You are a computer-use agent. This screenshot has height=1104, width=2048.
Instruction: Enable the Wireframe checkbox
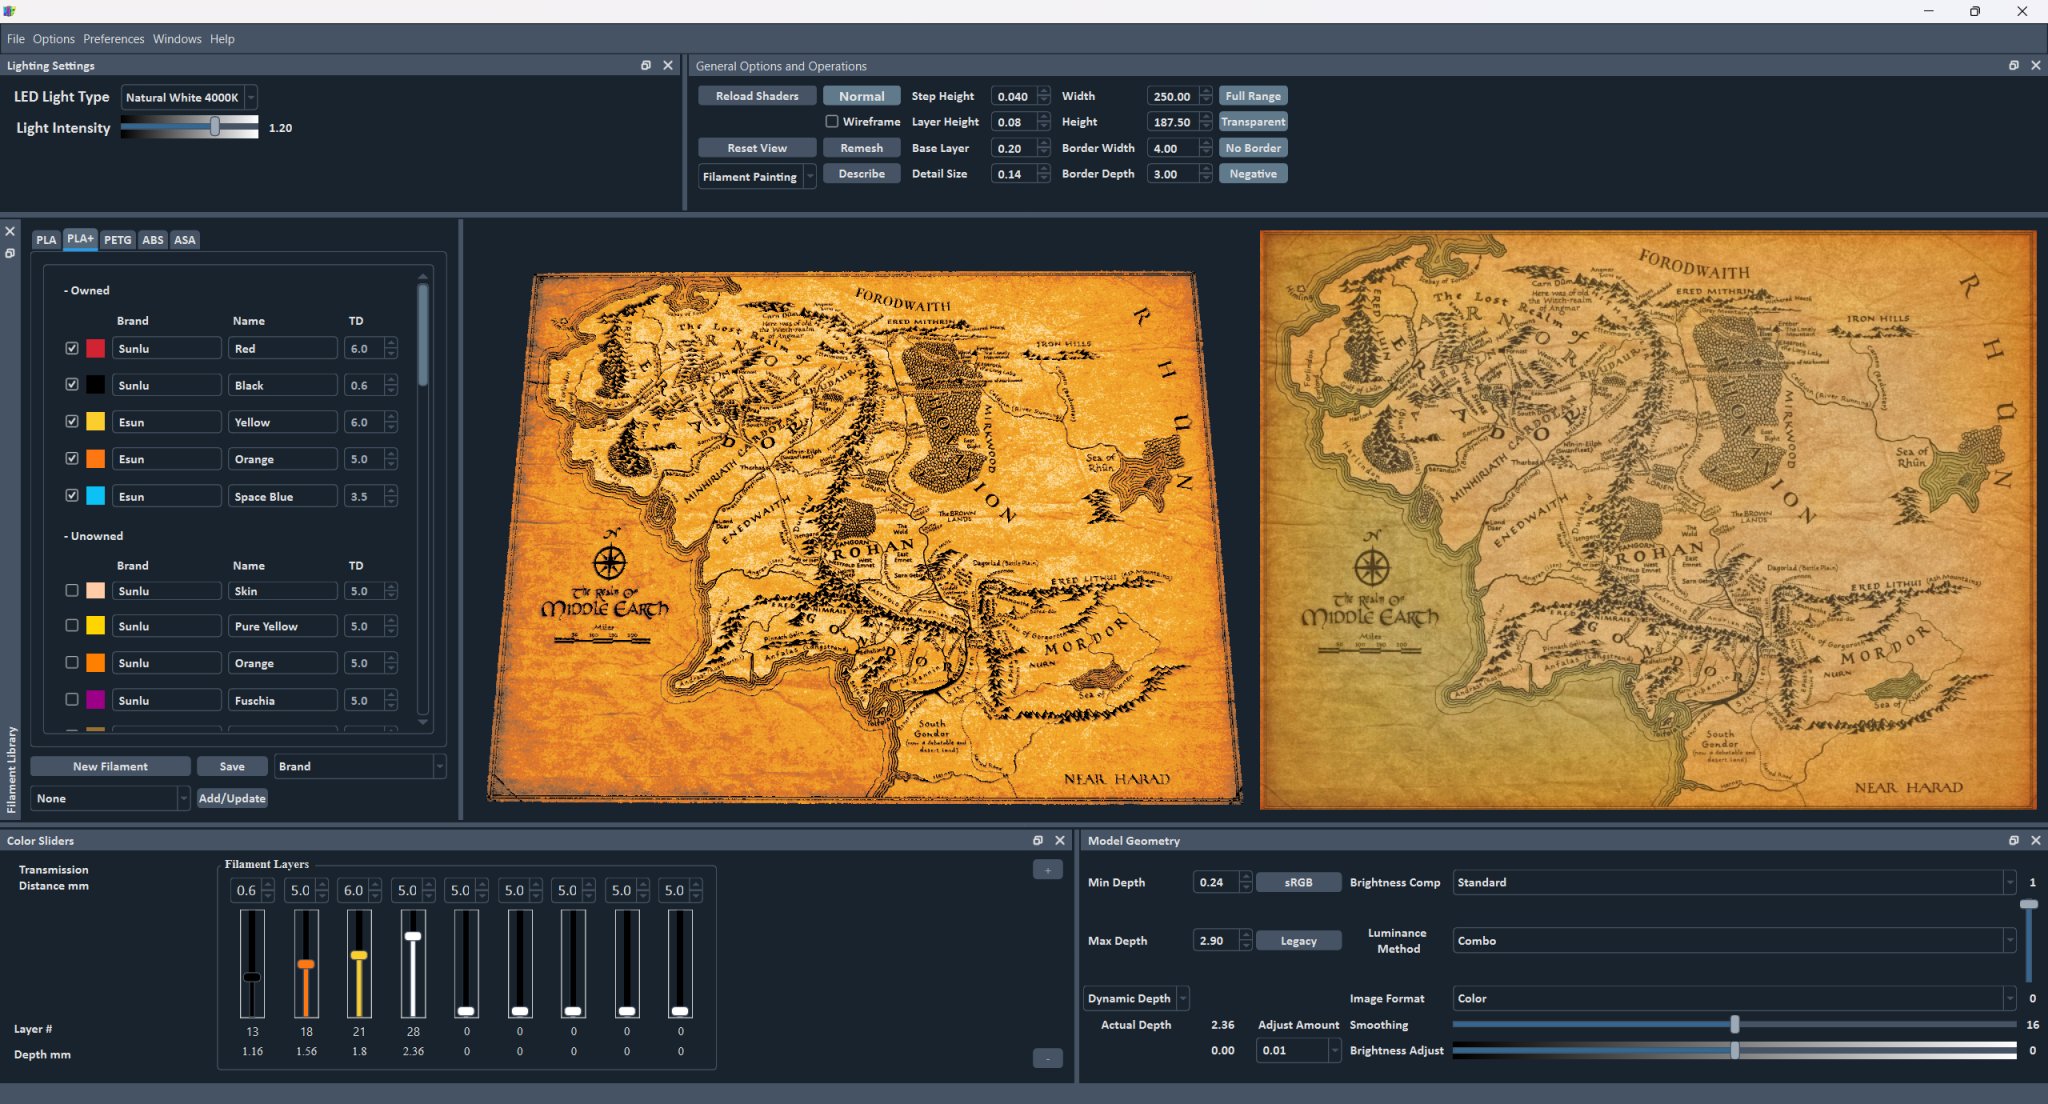[832, 121]
